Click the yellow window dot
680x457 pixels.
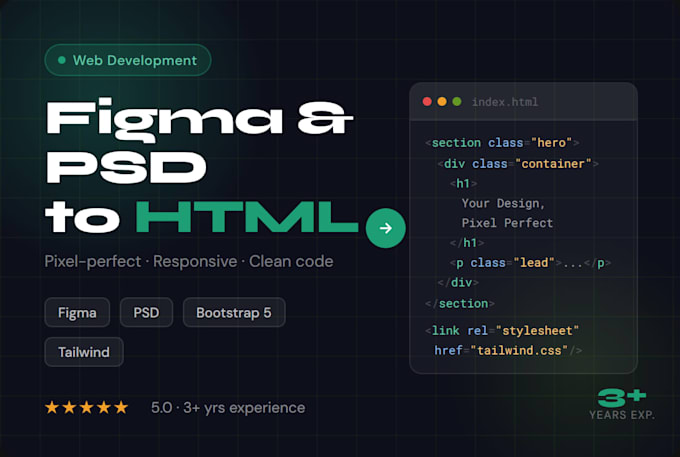[442, 101]
